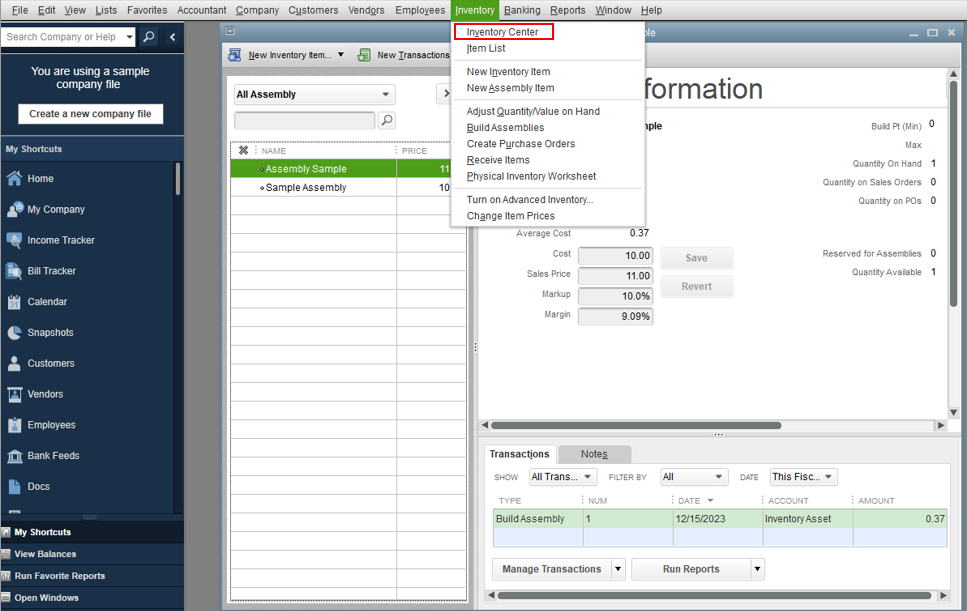Choose Change Item Prices menu entry

click(511, 216)
